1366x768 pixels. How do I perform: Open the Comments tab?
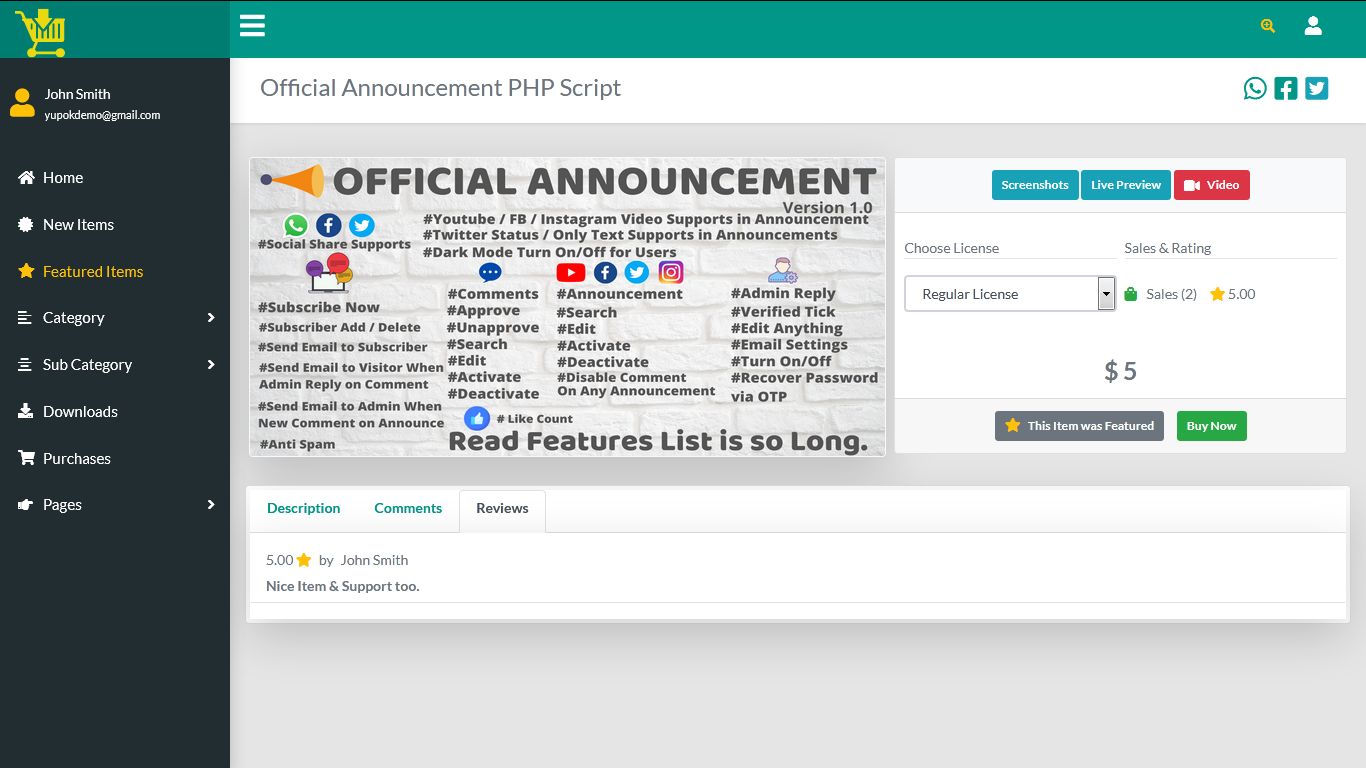(x=408, y=508)
